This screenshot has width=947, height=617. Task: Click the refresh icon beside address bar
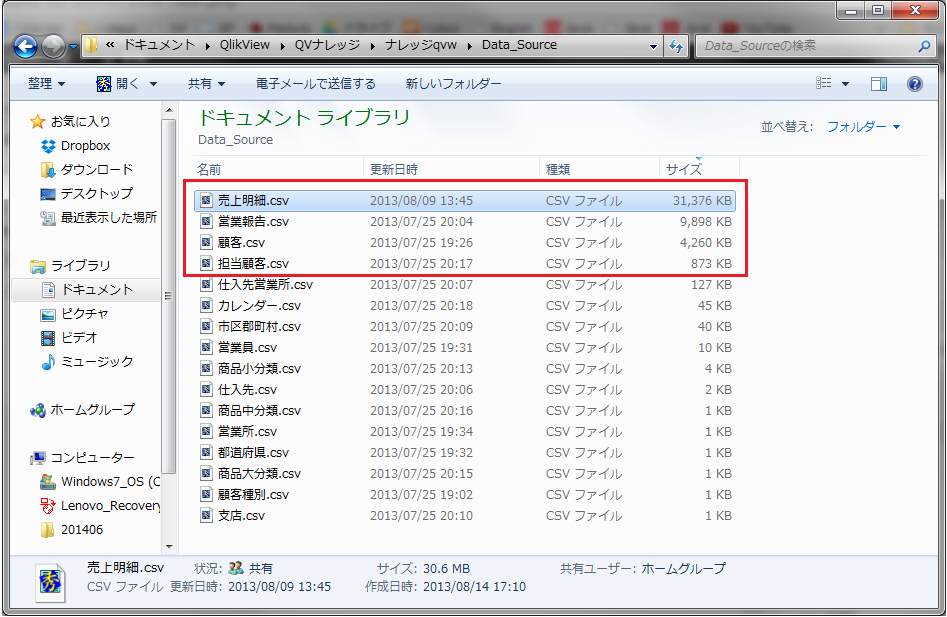(x=676, y=46)
